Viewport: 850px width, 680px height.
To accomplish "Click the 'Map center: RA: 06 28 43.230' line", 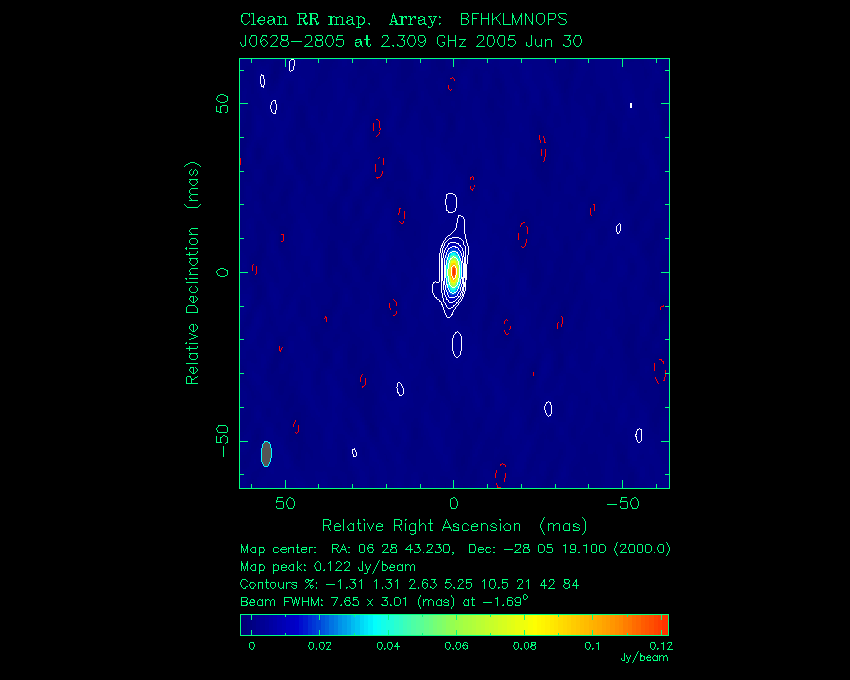I will [x=455, y=549].
